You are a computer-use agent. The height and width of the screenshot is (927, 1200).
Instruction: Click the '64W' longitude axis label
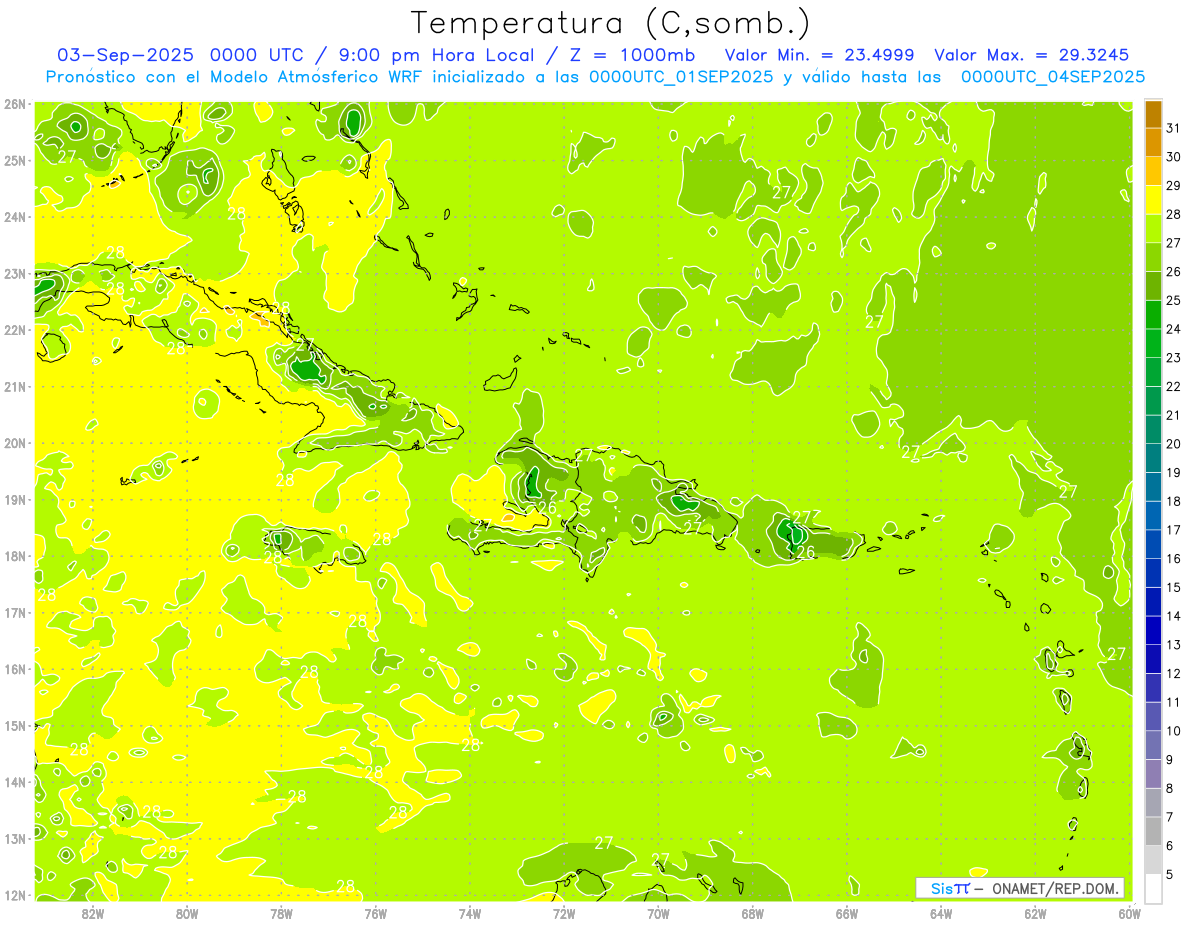coord(941,912)
